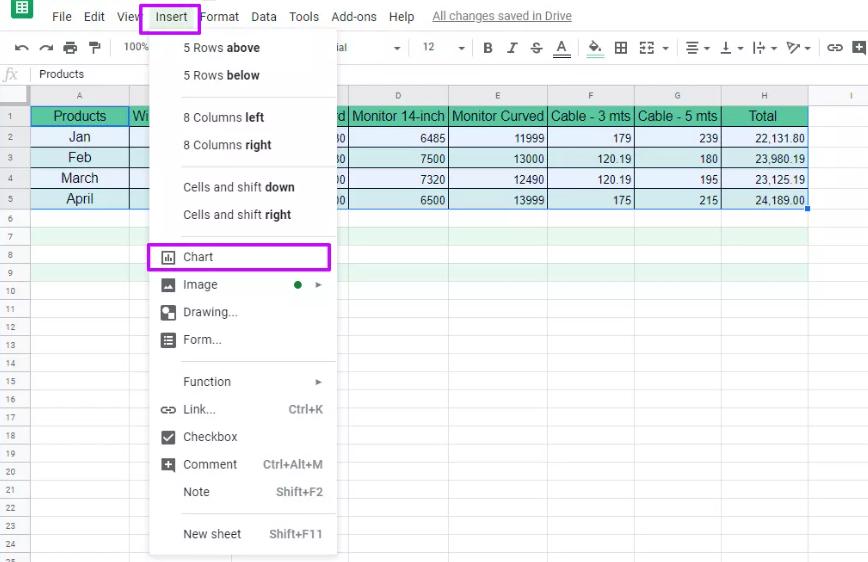
Task: Click the Undo arrow icon
Action: pyautogui.click(x=22, y=48)
